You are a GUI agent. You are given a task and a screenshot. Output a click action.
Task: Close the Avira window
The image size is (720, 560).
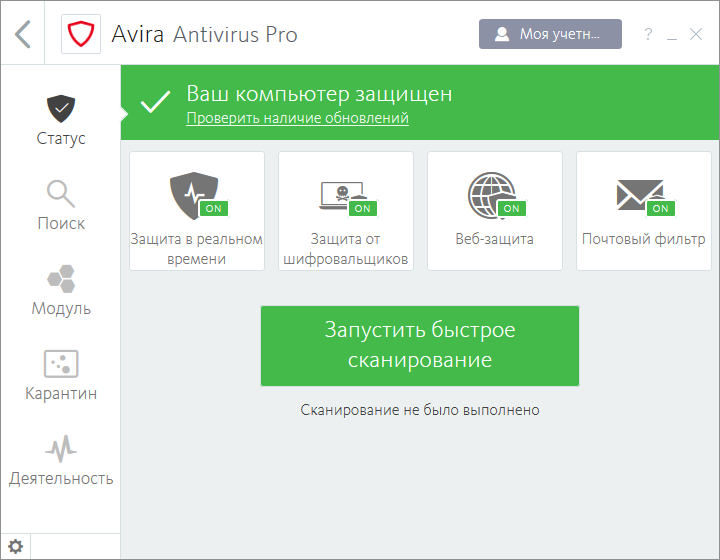click(x=696, y=34)
